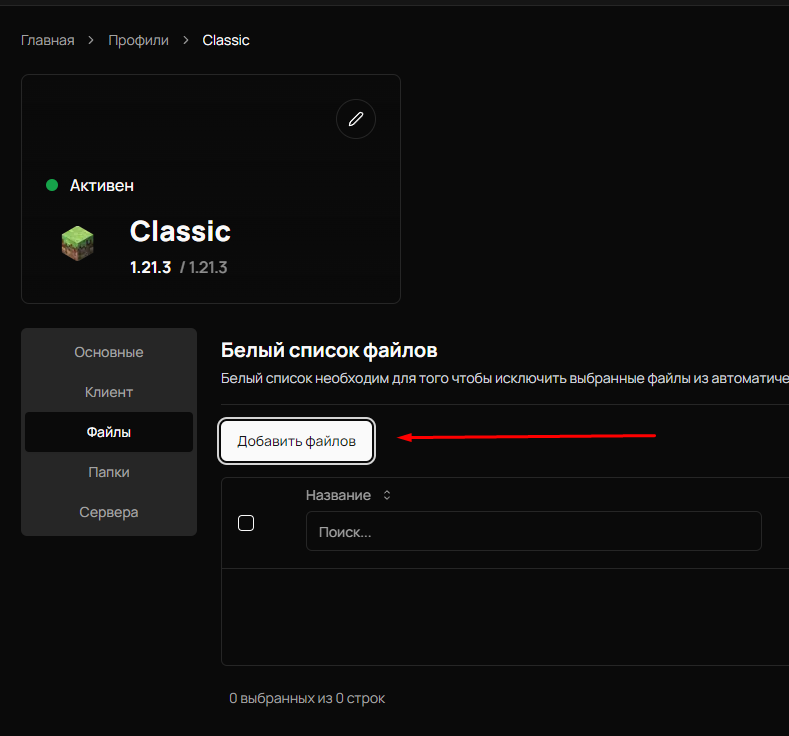Switch to the Основные section
Image resolution: width=789 pixels, height=736 pixels.
[x=109, y=352]
